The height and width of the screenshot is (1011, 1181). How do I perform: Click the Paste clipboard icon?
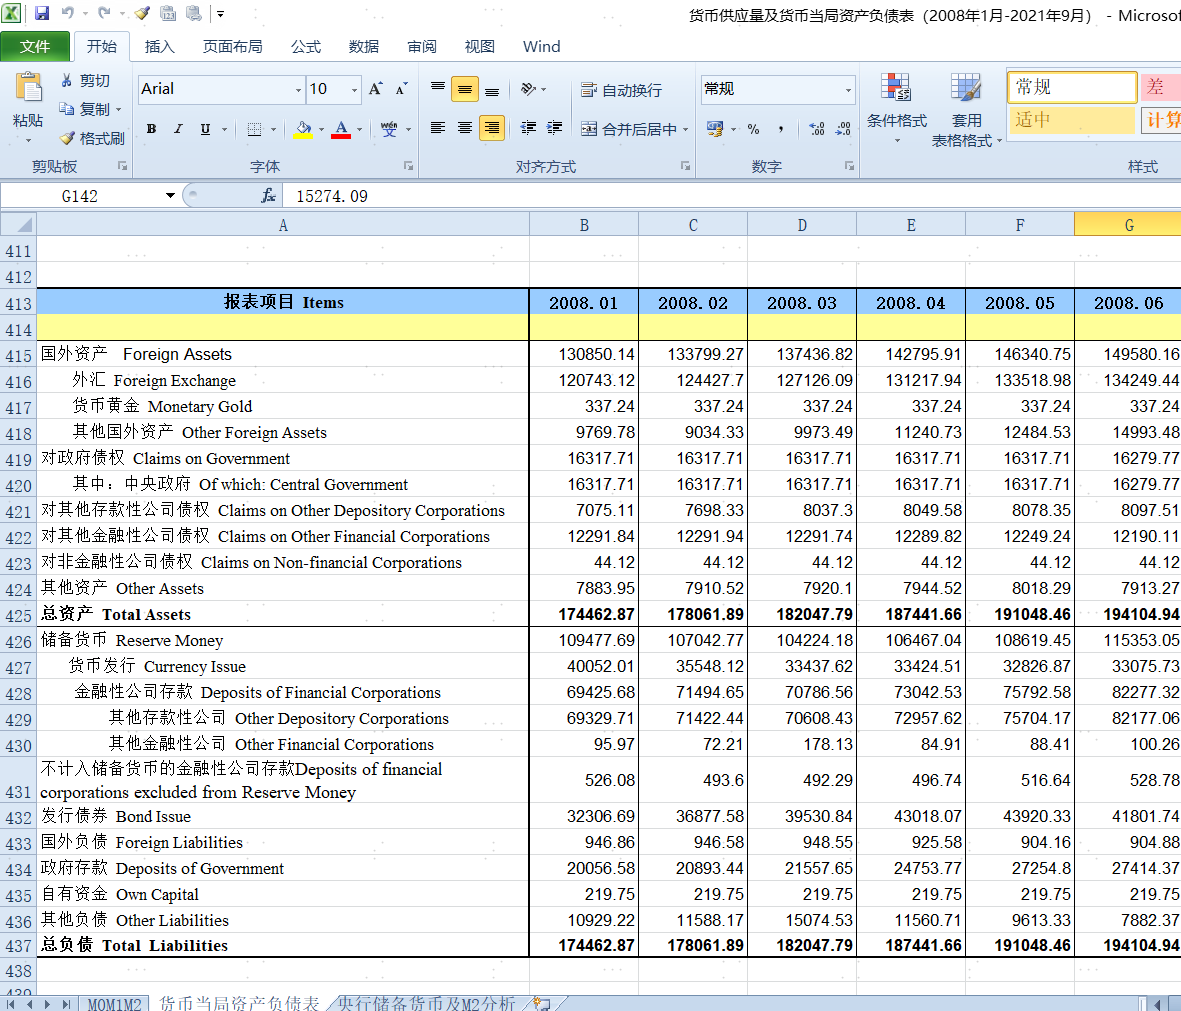(28, 90)
